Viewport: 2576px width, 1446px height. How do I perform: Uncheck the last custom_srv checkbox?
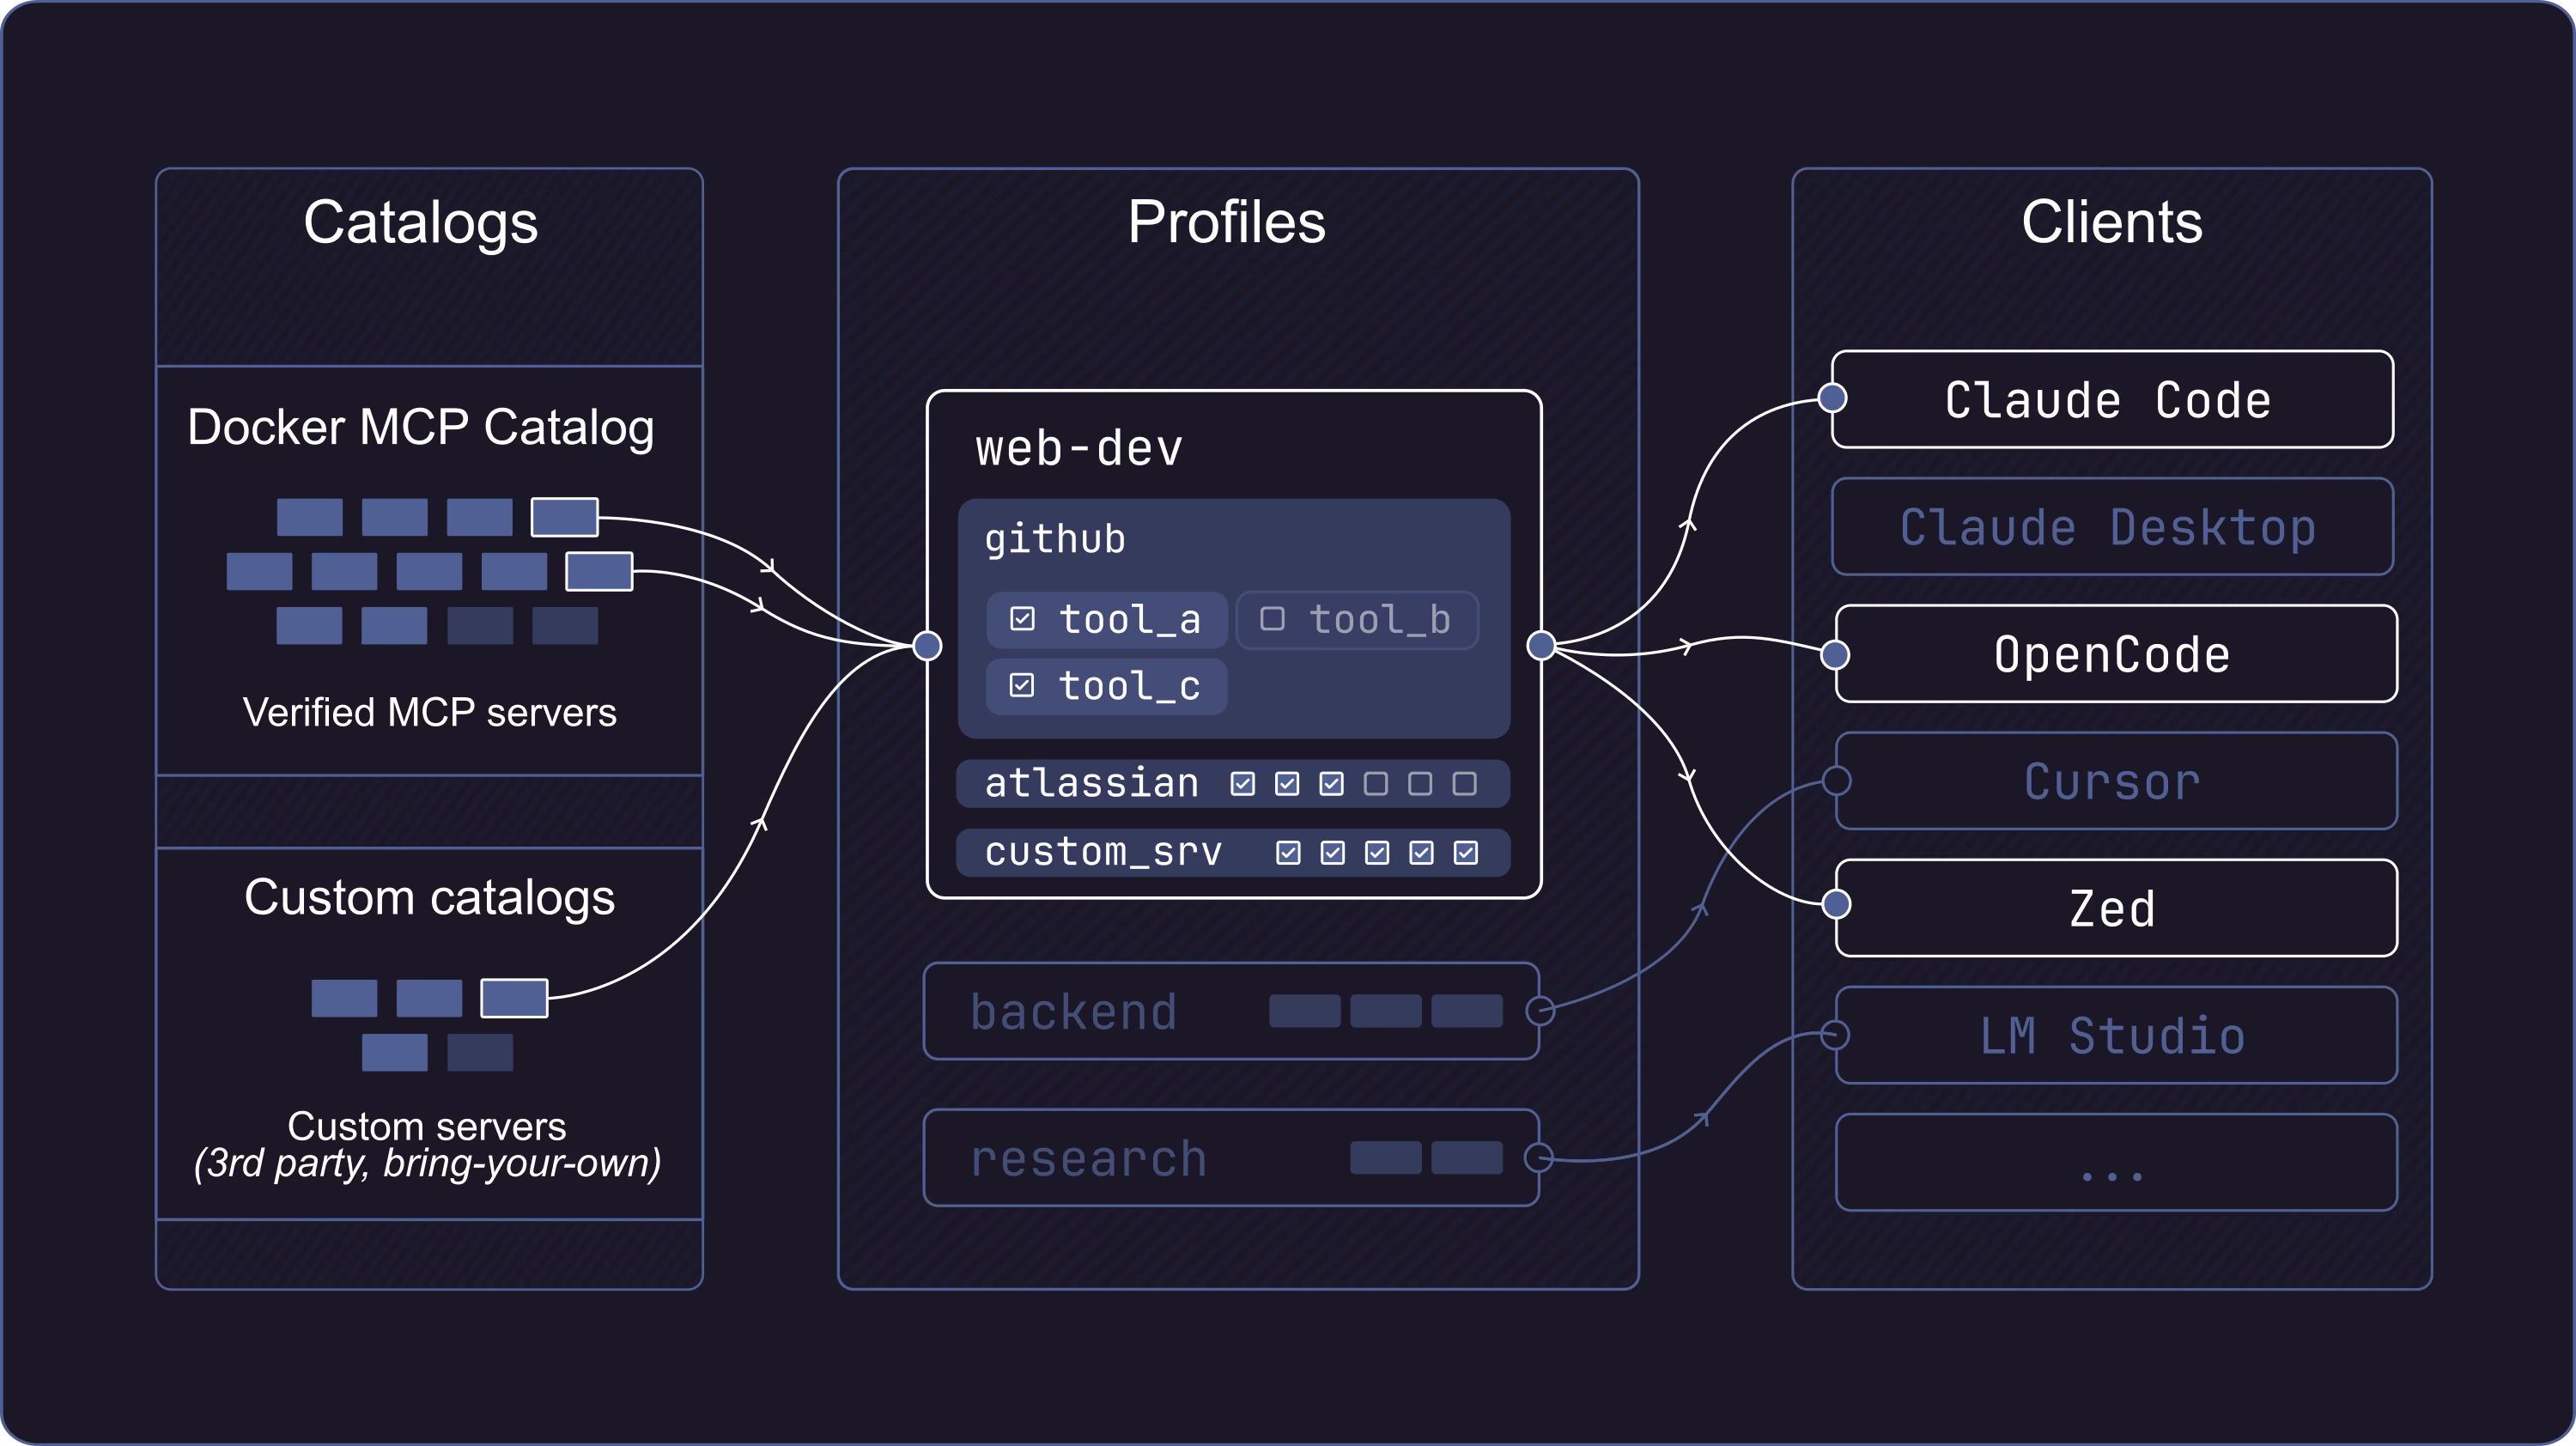1466,852
